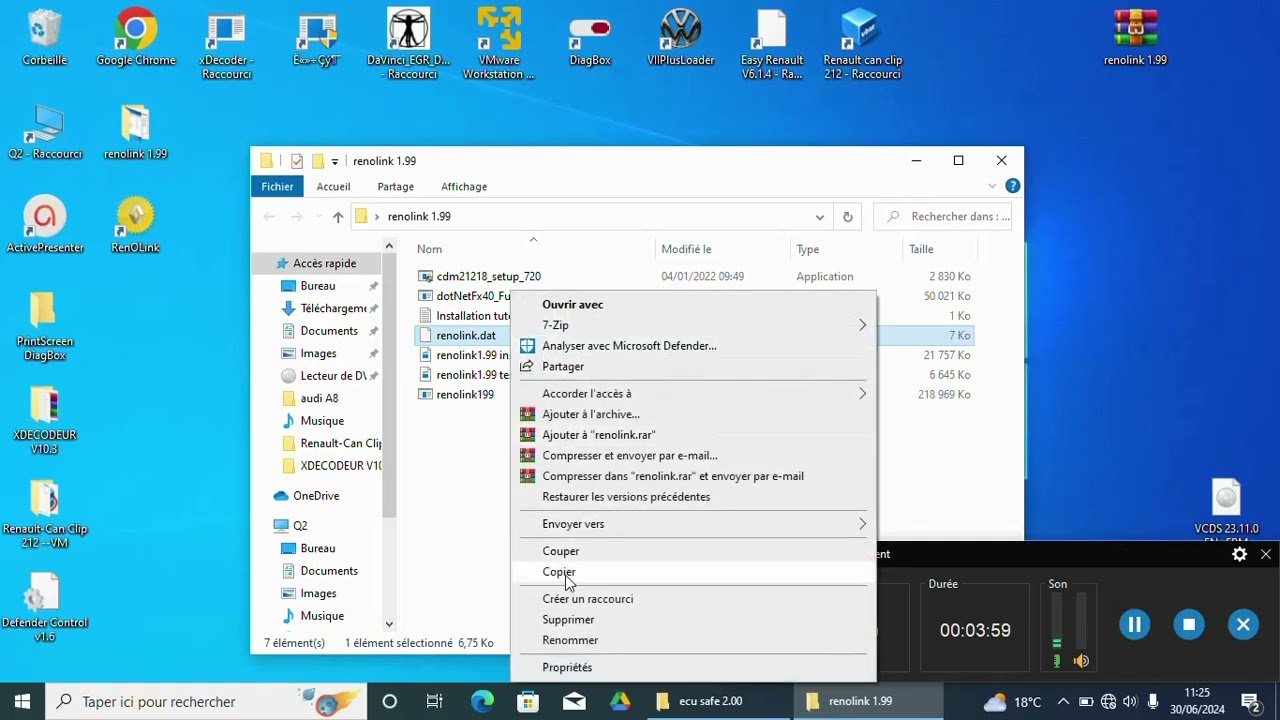Open Microsoft Store from the taskbar

coord(528,701)
